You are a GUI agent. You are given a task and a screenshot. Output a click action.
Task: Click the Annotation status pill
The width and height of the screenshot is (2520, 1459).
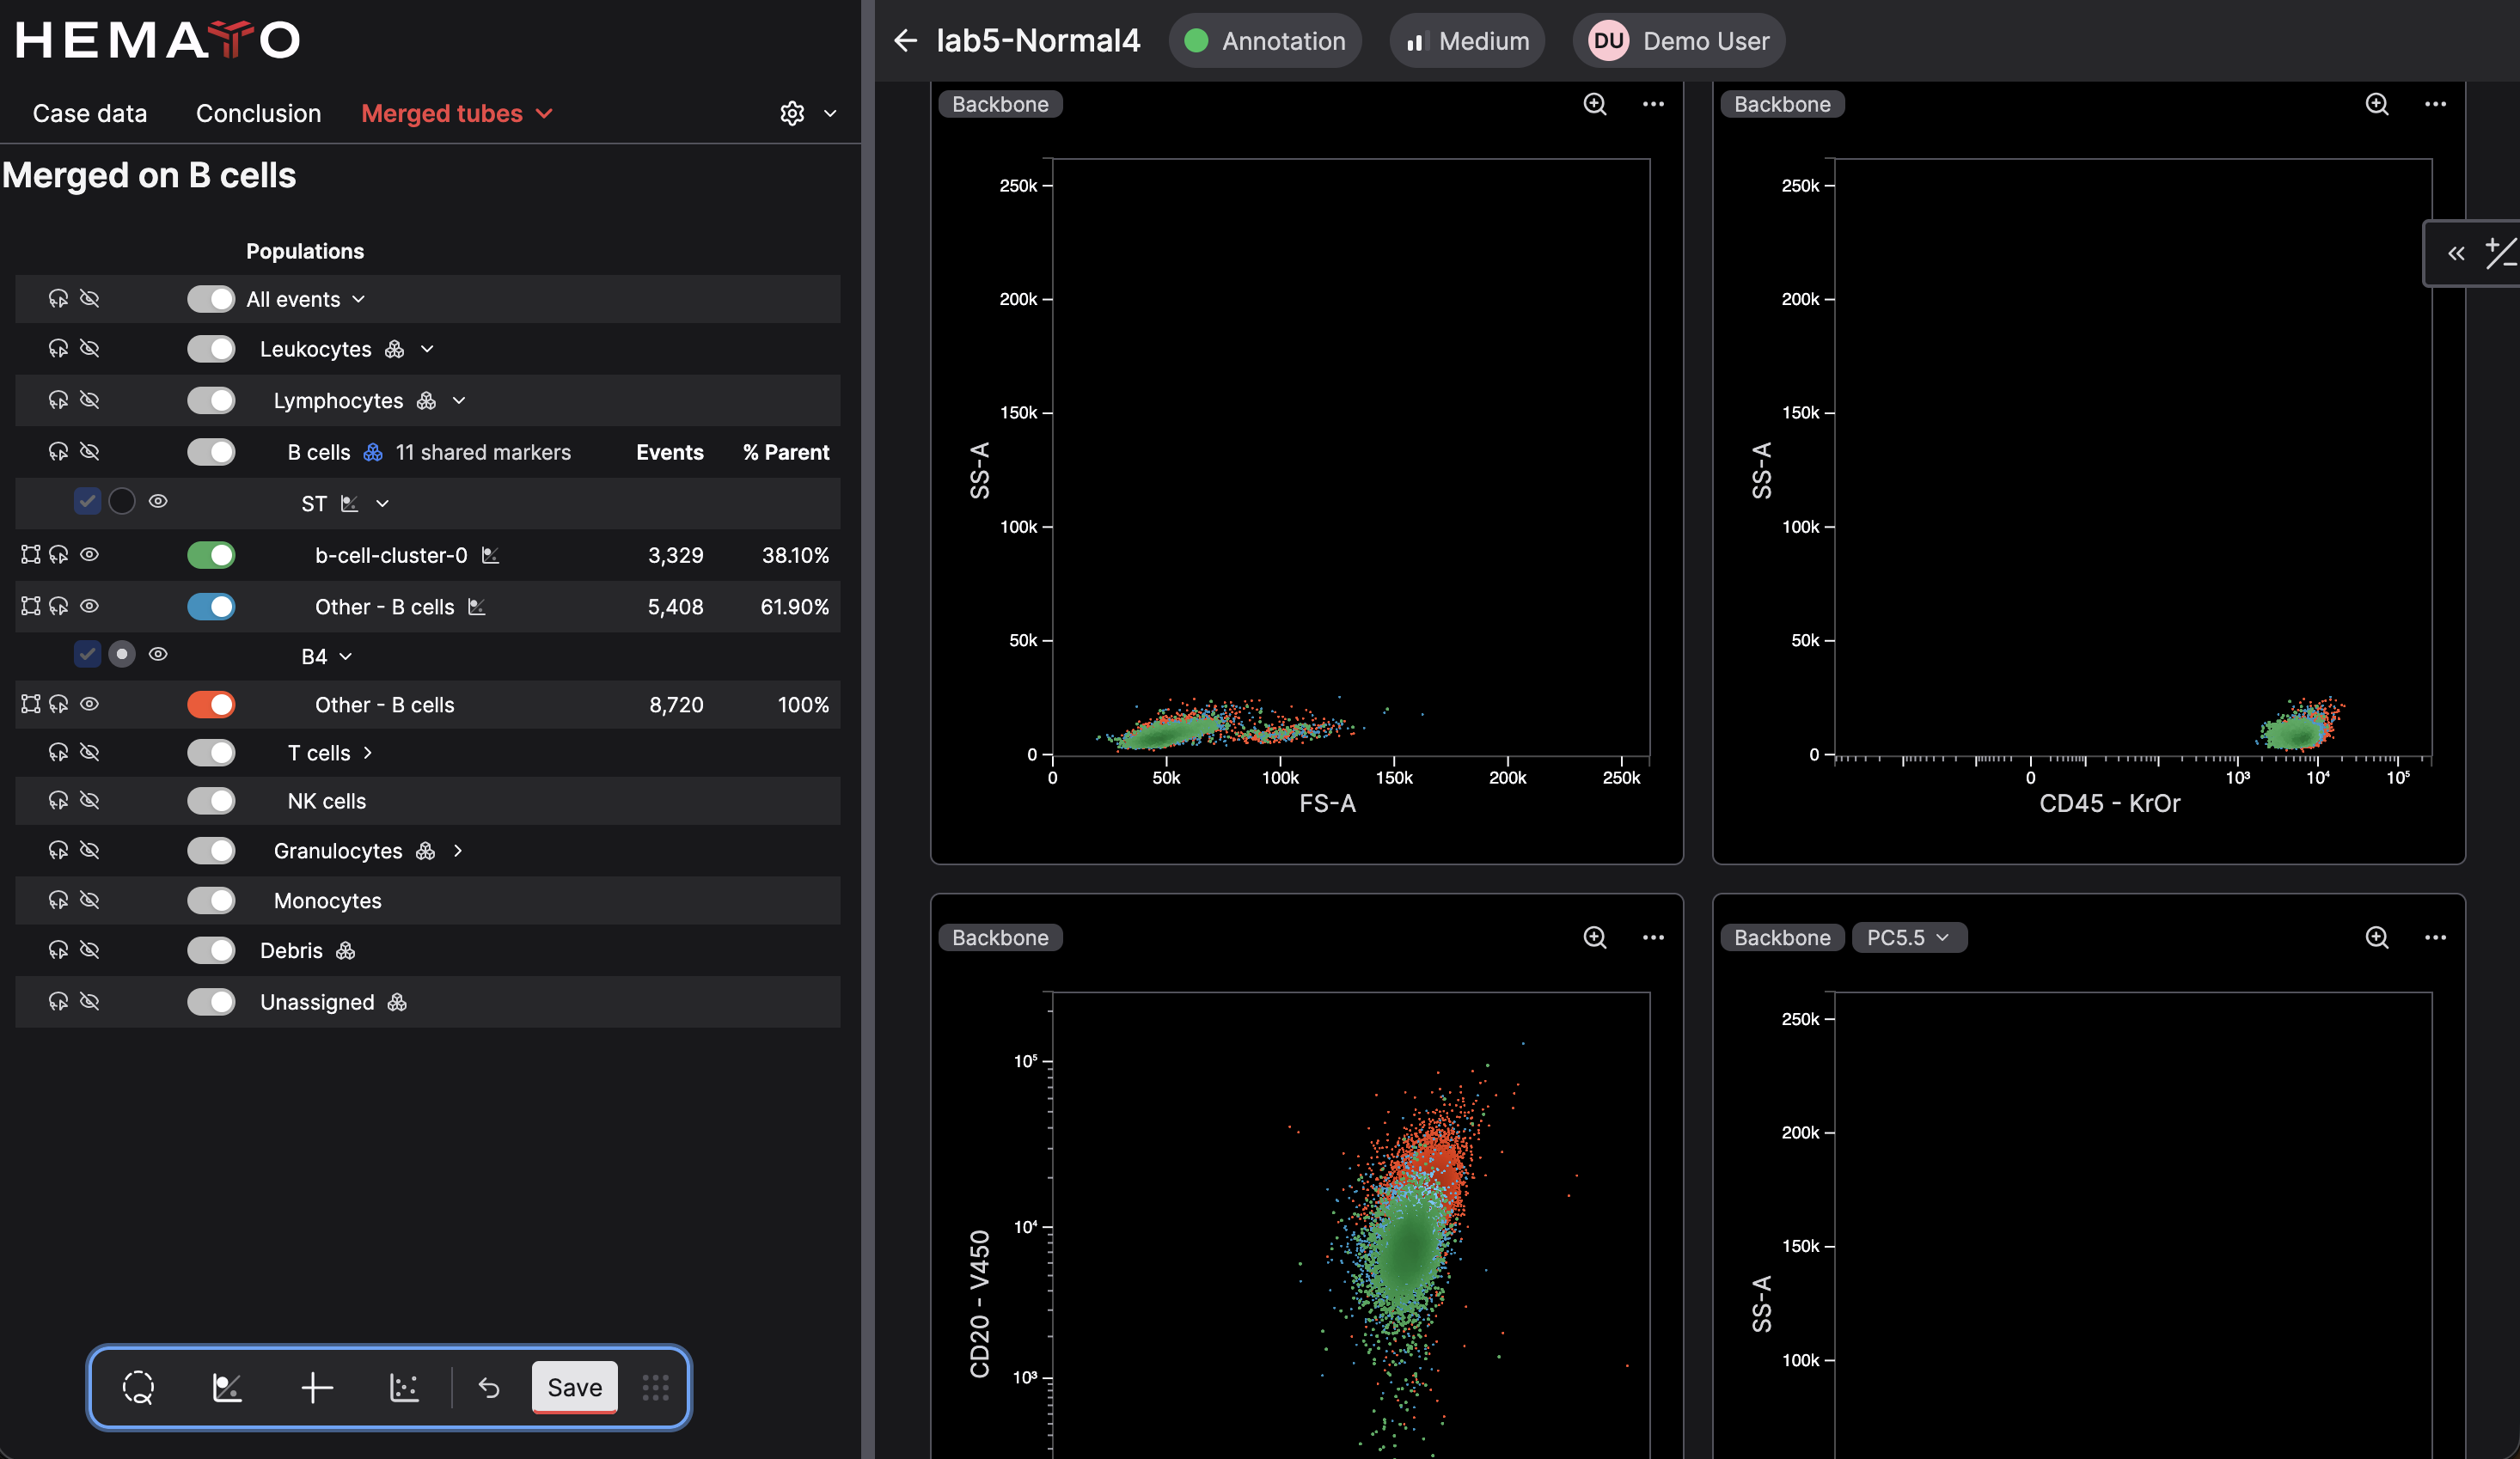tap(1265, 40)
